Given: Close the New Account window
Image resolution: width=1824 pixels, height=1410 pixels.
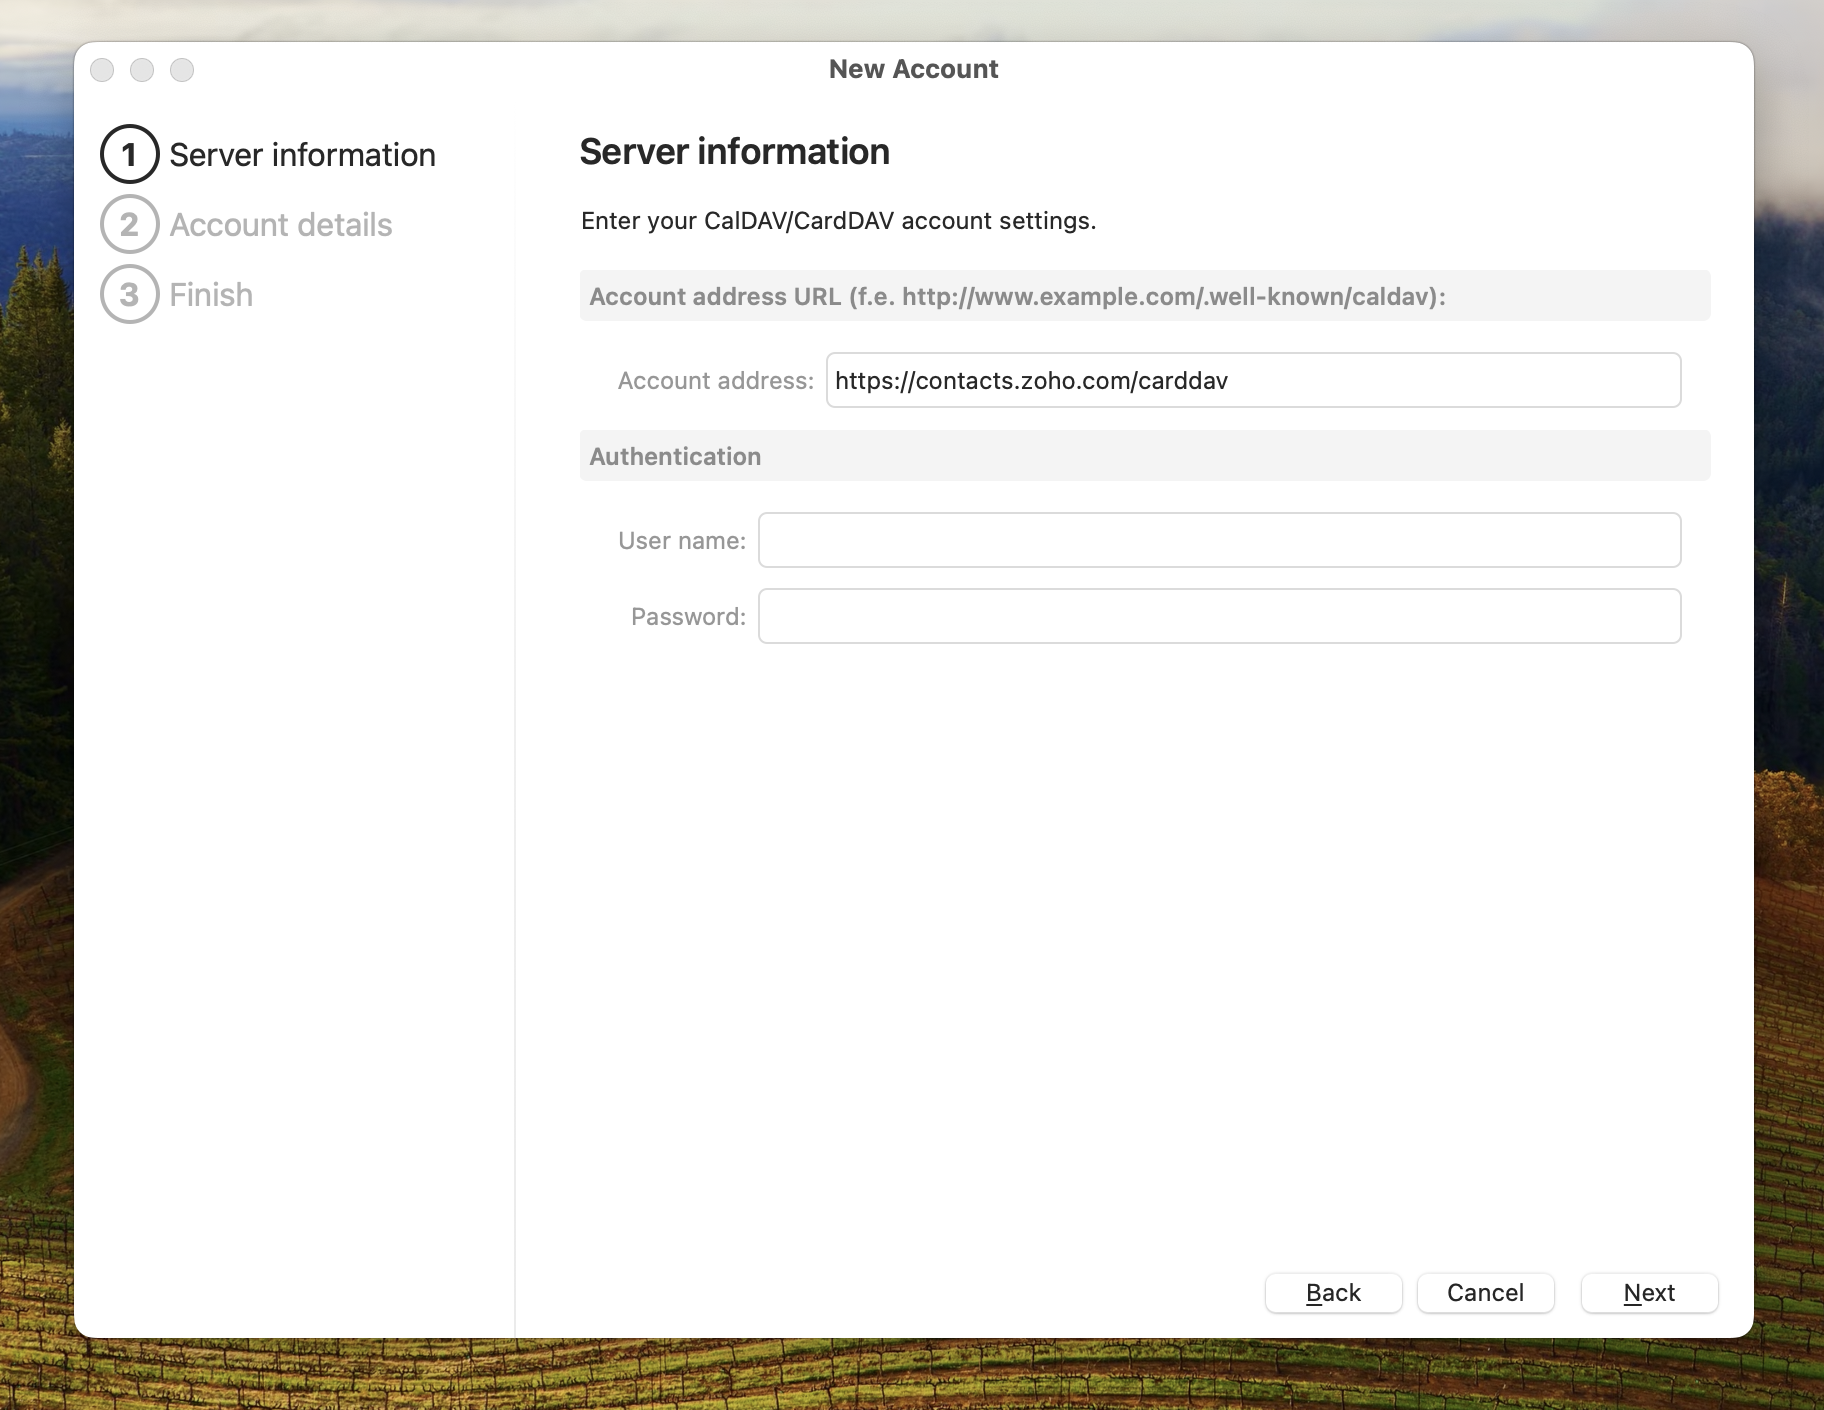Looking at the screenshot, I should pos(102,70).
